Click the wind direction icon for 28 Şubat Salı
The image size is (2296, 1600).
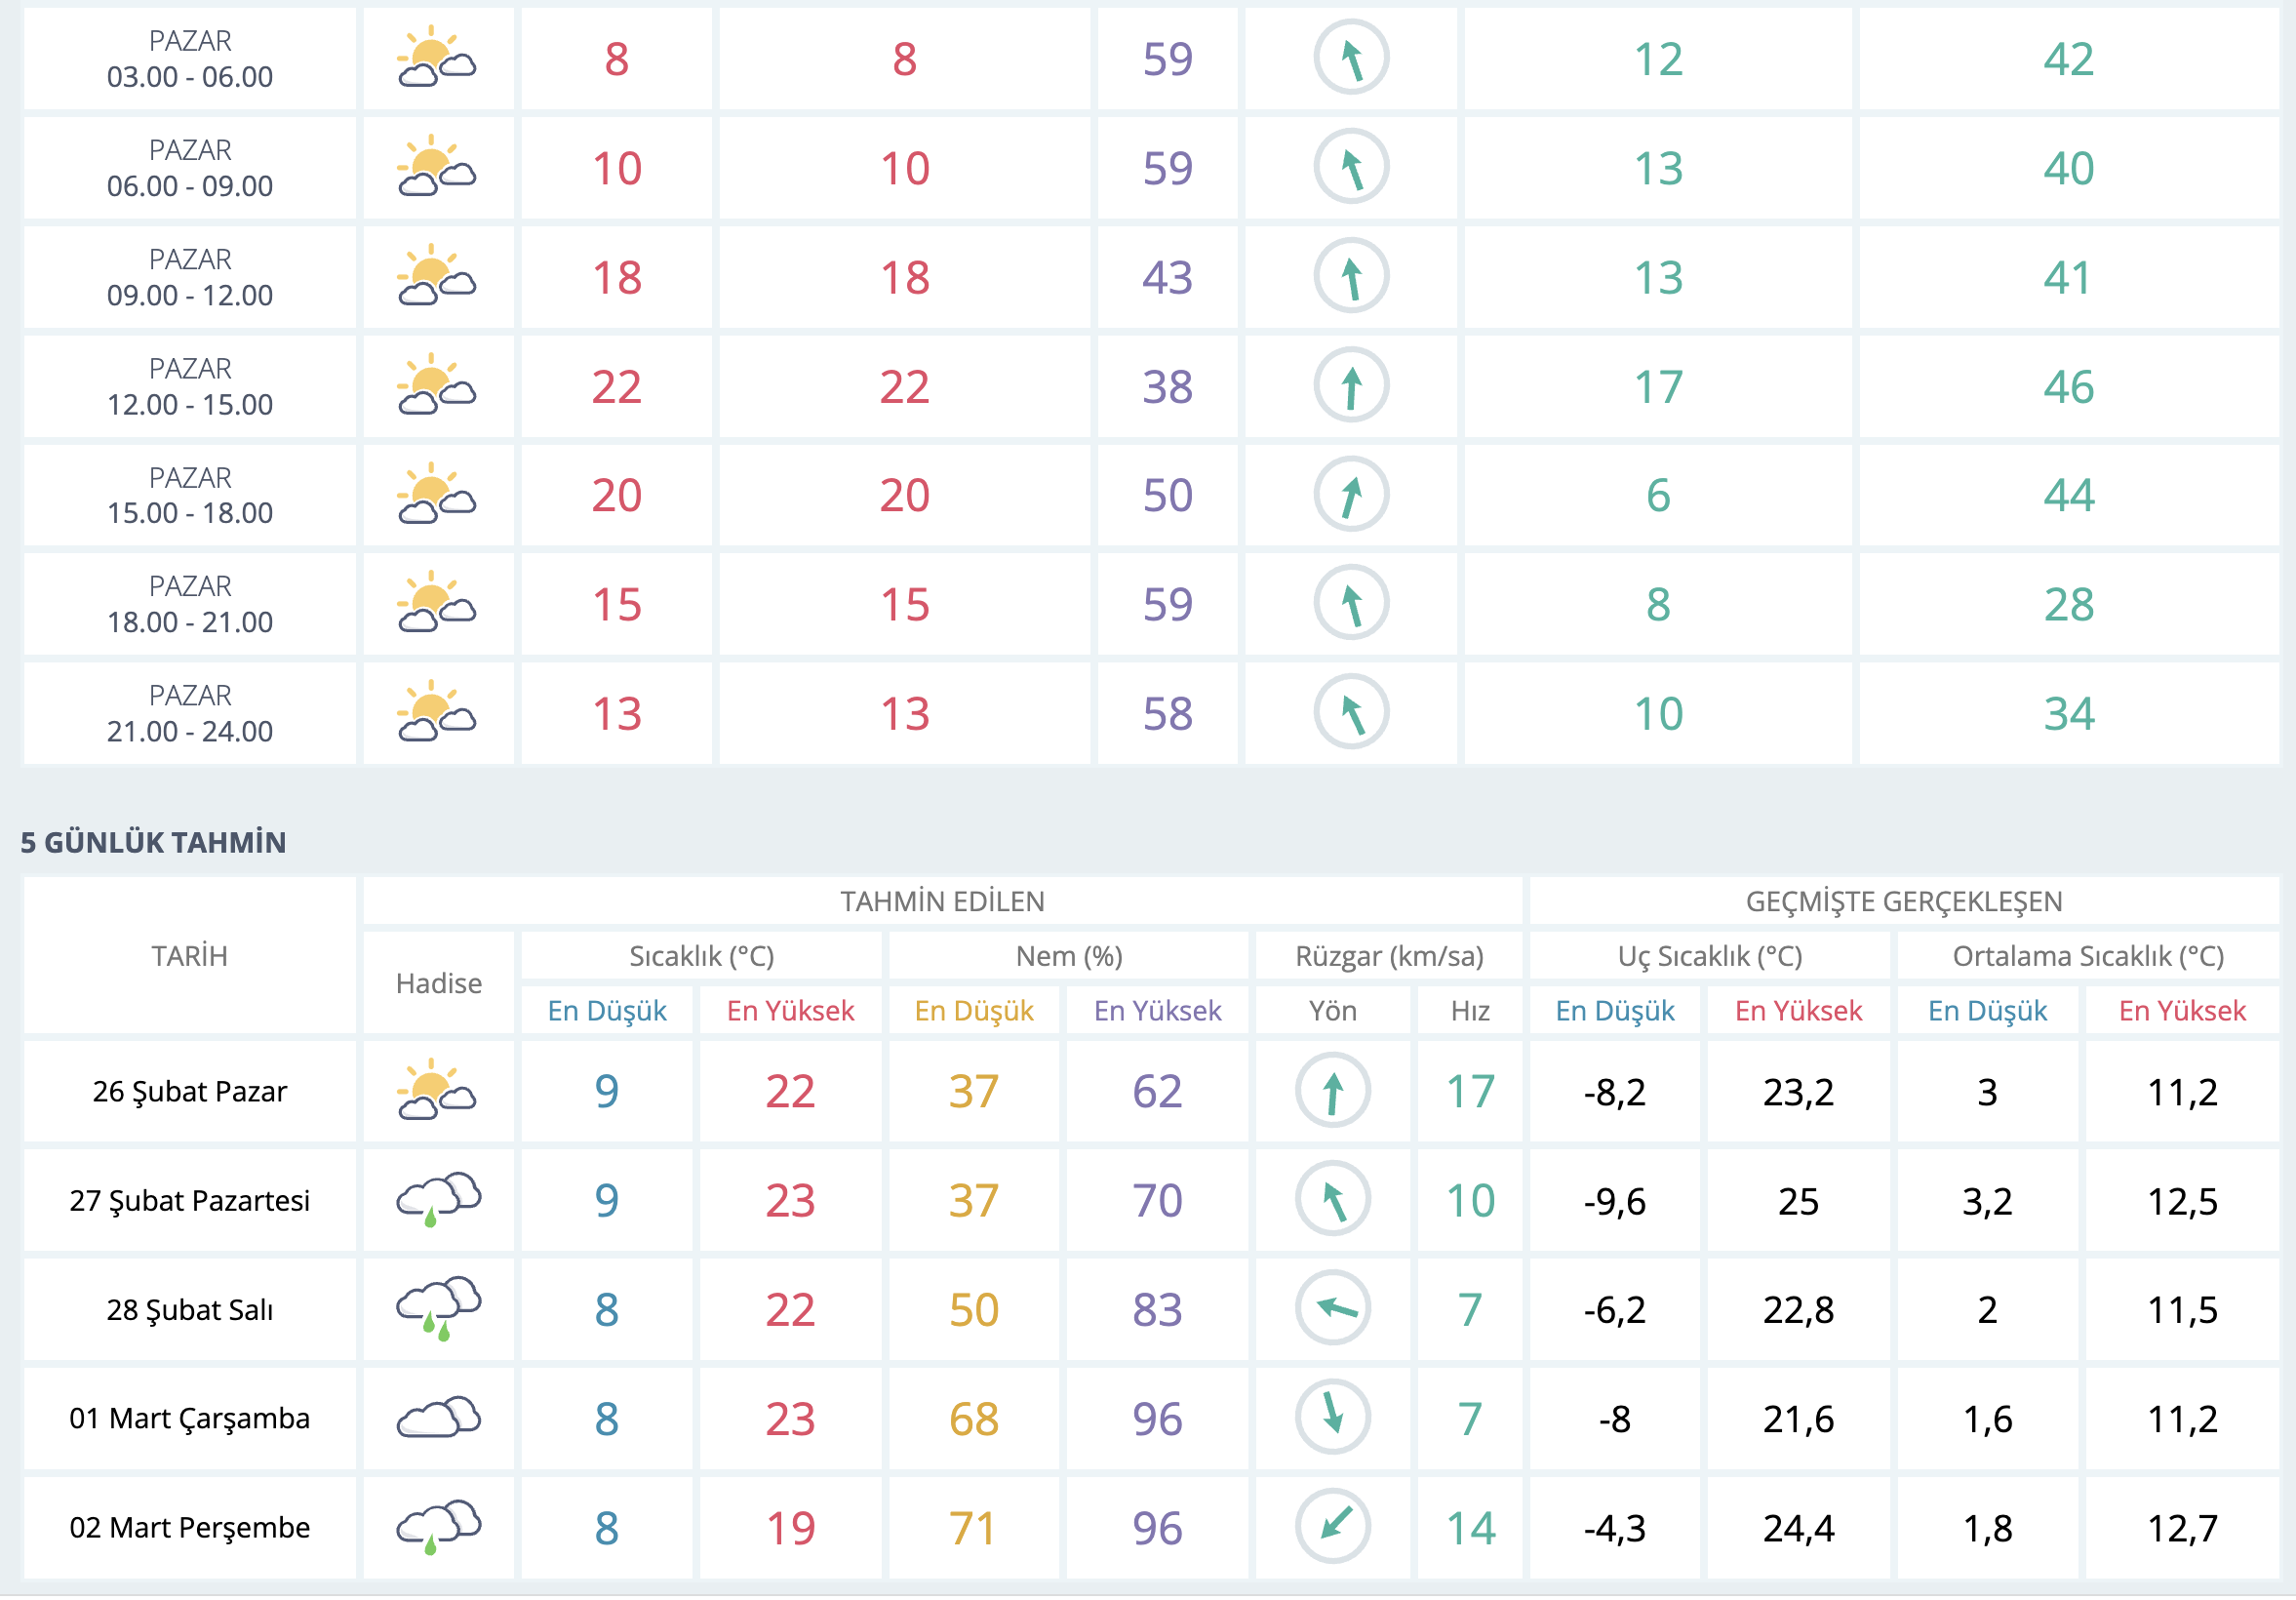[1333, 1308]
